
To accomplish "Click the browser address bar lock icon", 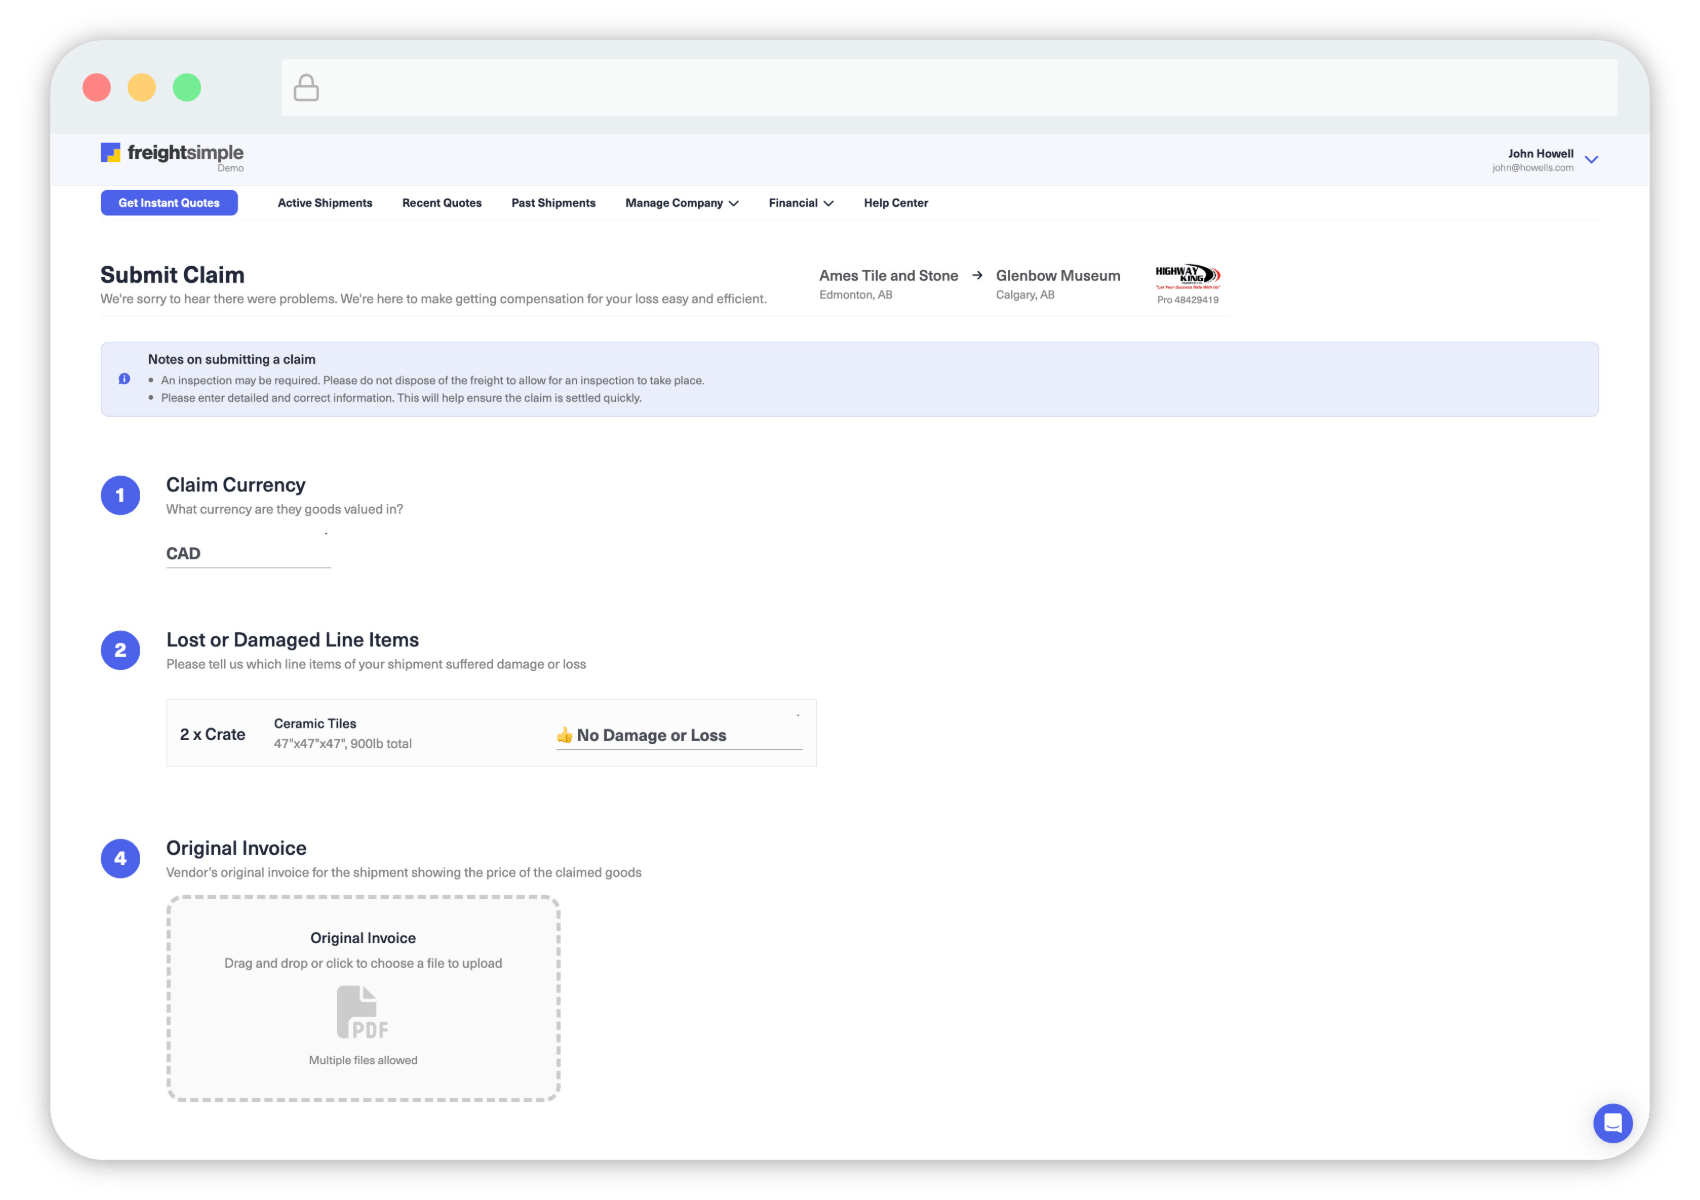I will click(x=306, y=88).
